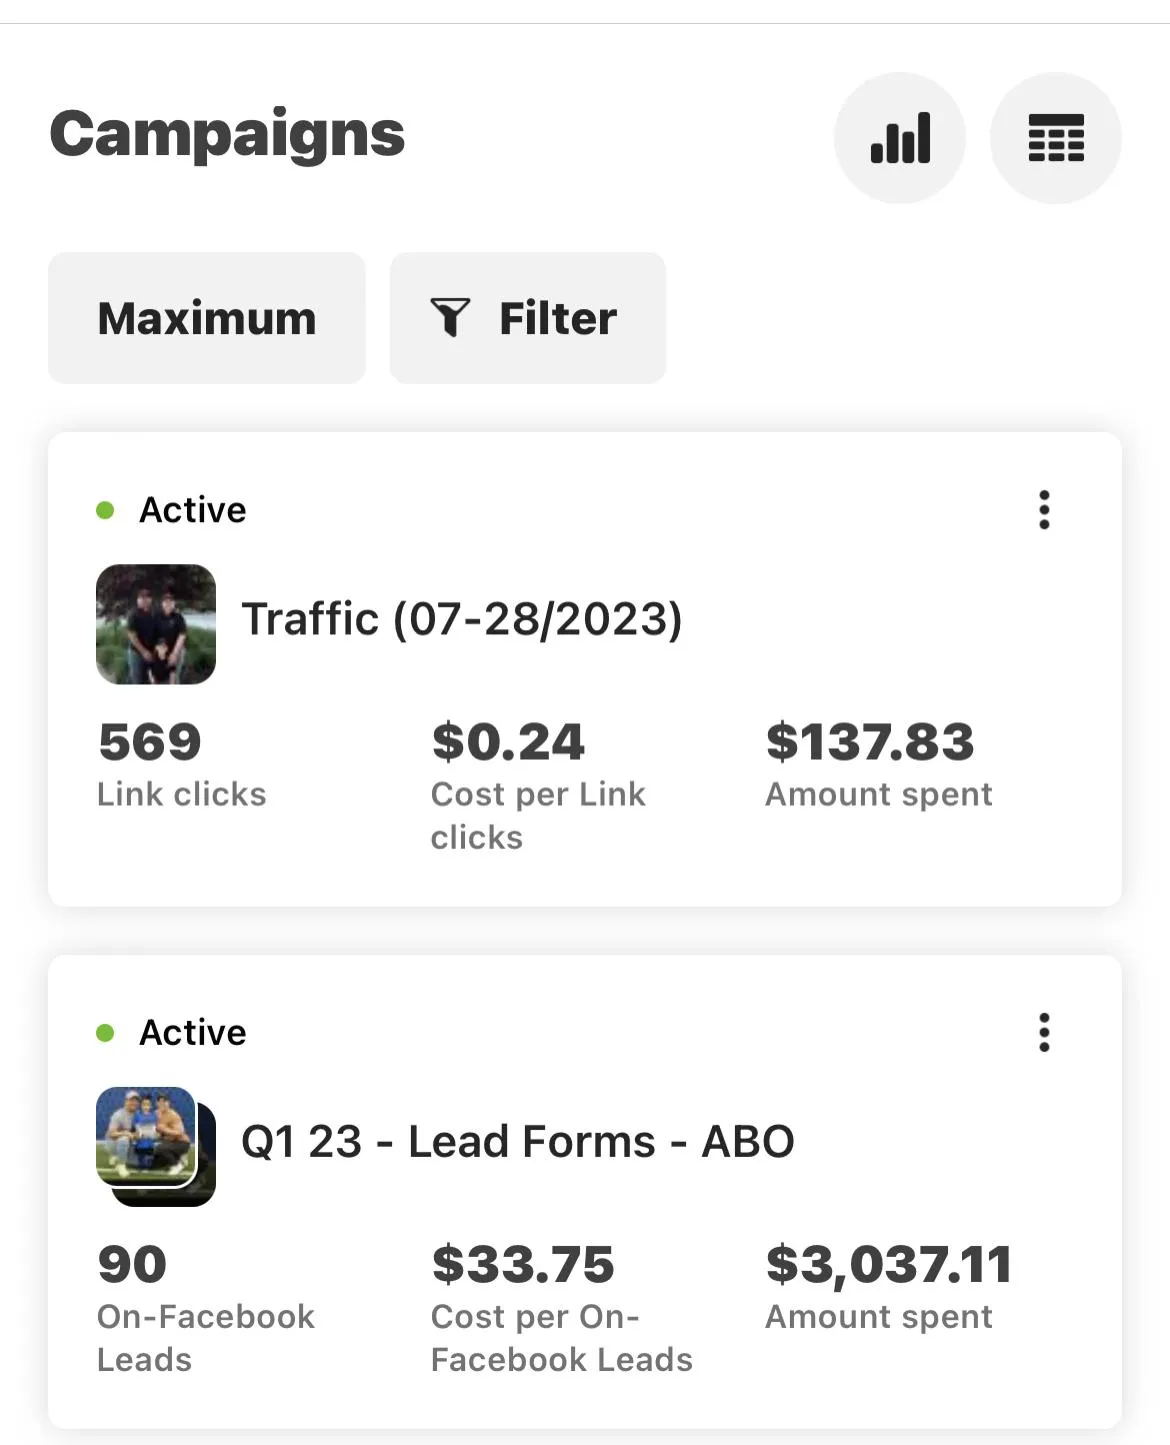Open the Maximum date range selector
The height and width of the screenshot is (1445, 1170).
tap(207, 318)
